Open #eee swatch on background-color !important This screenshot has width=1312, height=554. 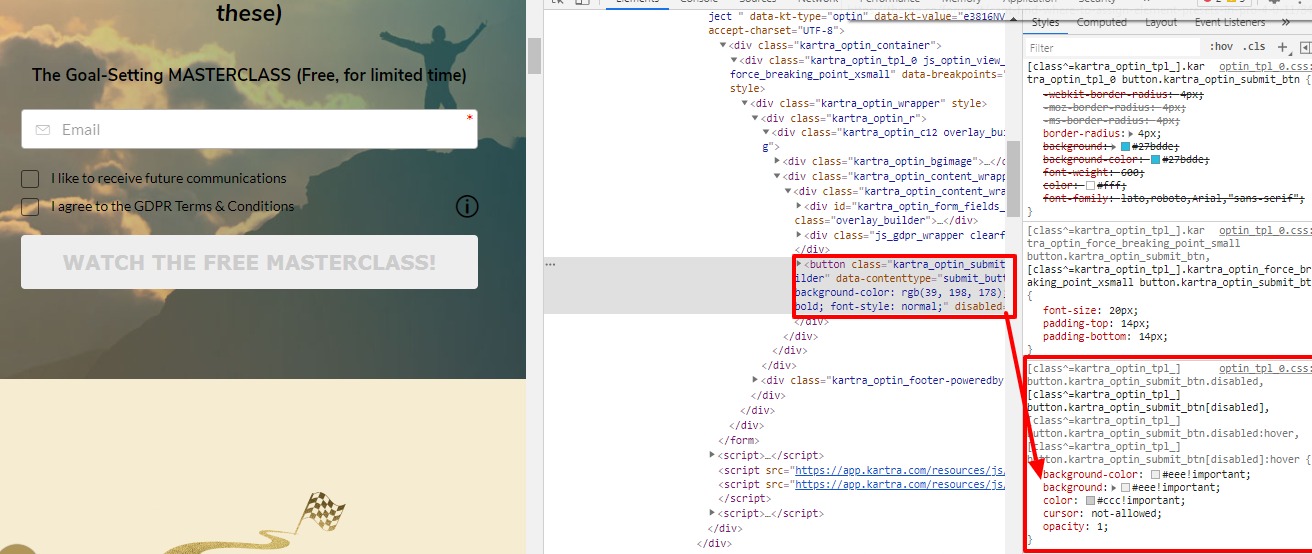(1156, 474)
